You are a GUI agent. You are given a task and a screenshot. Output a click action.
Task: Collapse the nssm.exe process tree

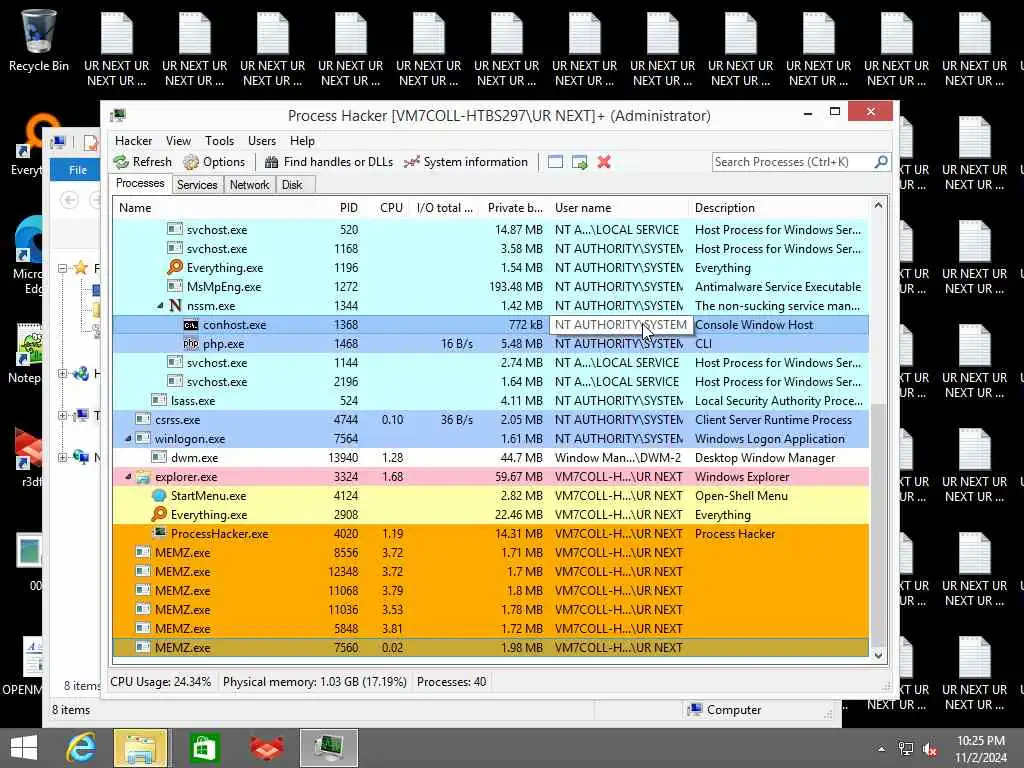pos(160,306)
